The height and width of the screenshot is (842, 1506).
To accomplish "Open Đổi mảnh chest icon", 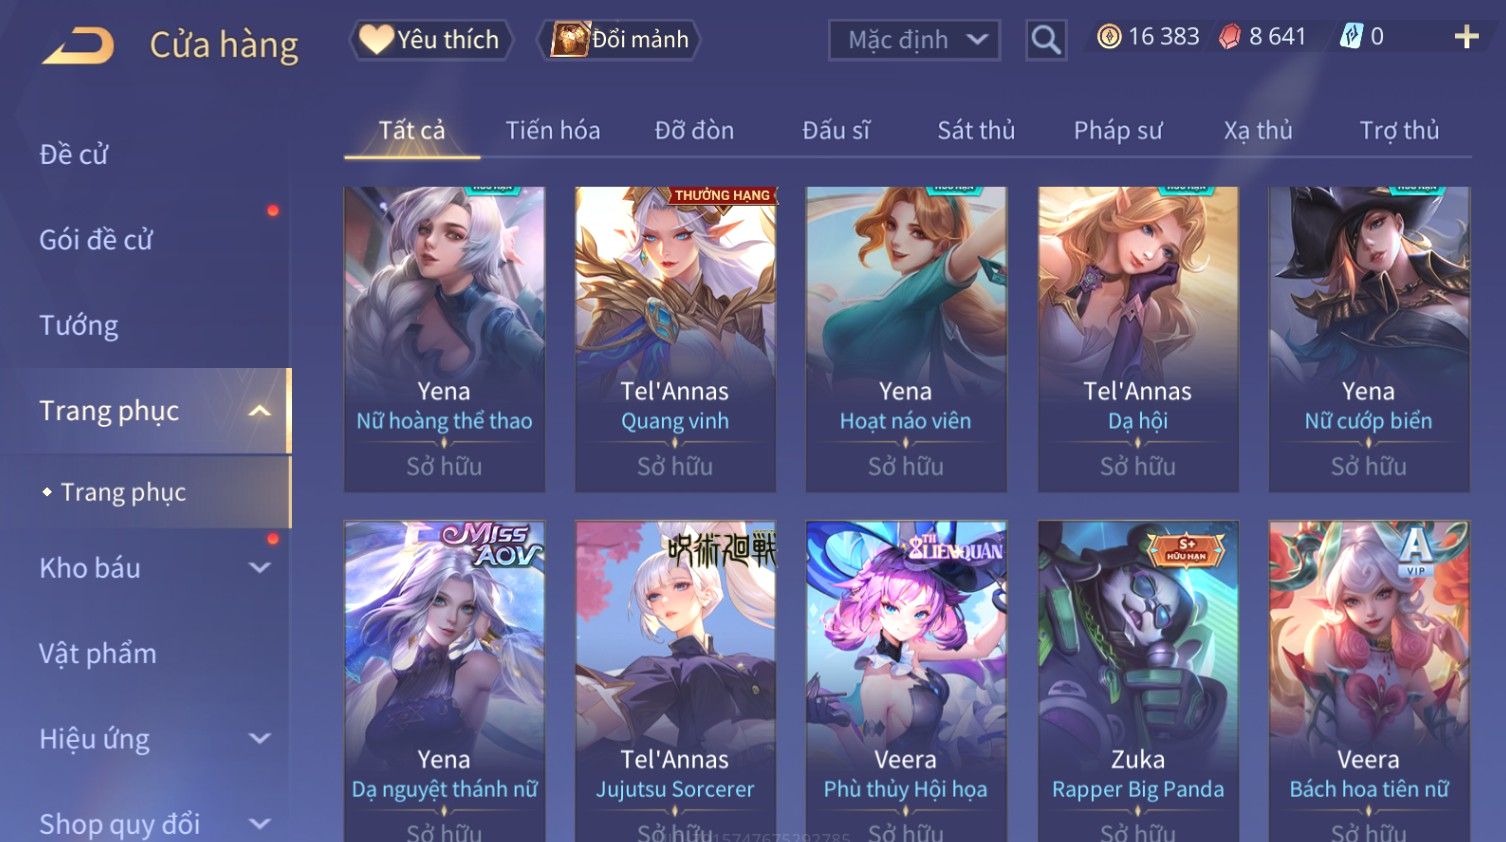I will pyautogui.click(x=570, y=40).
